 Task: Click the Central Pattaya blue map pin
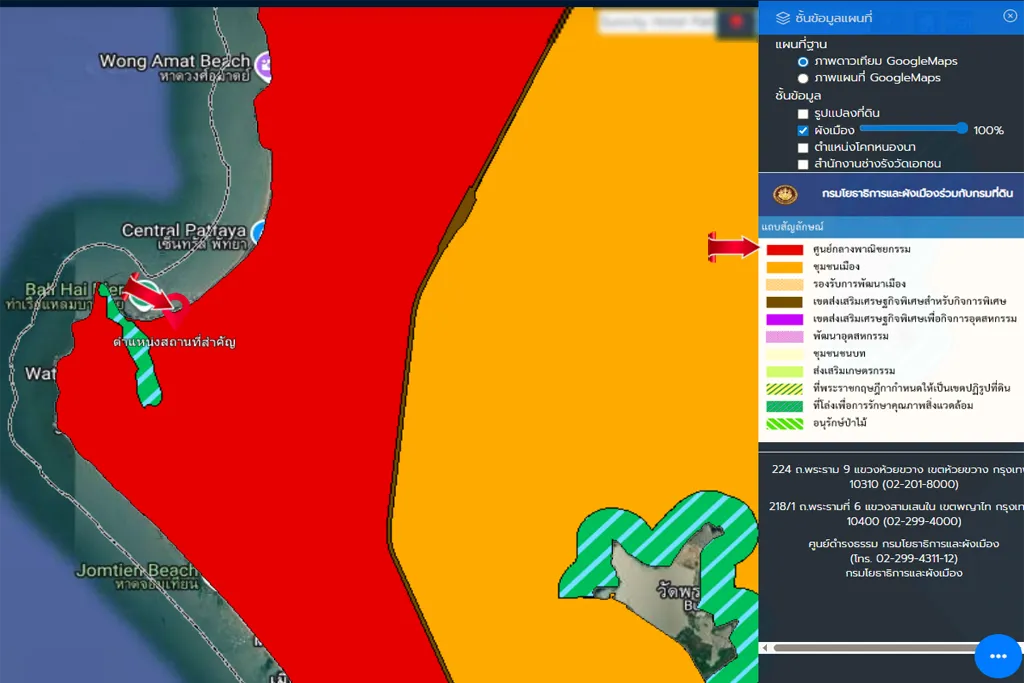coord(258,232)
